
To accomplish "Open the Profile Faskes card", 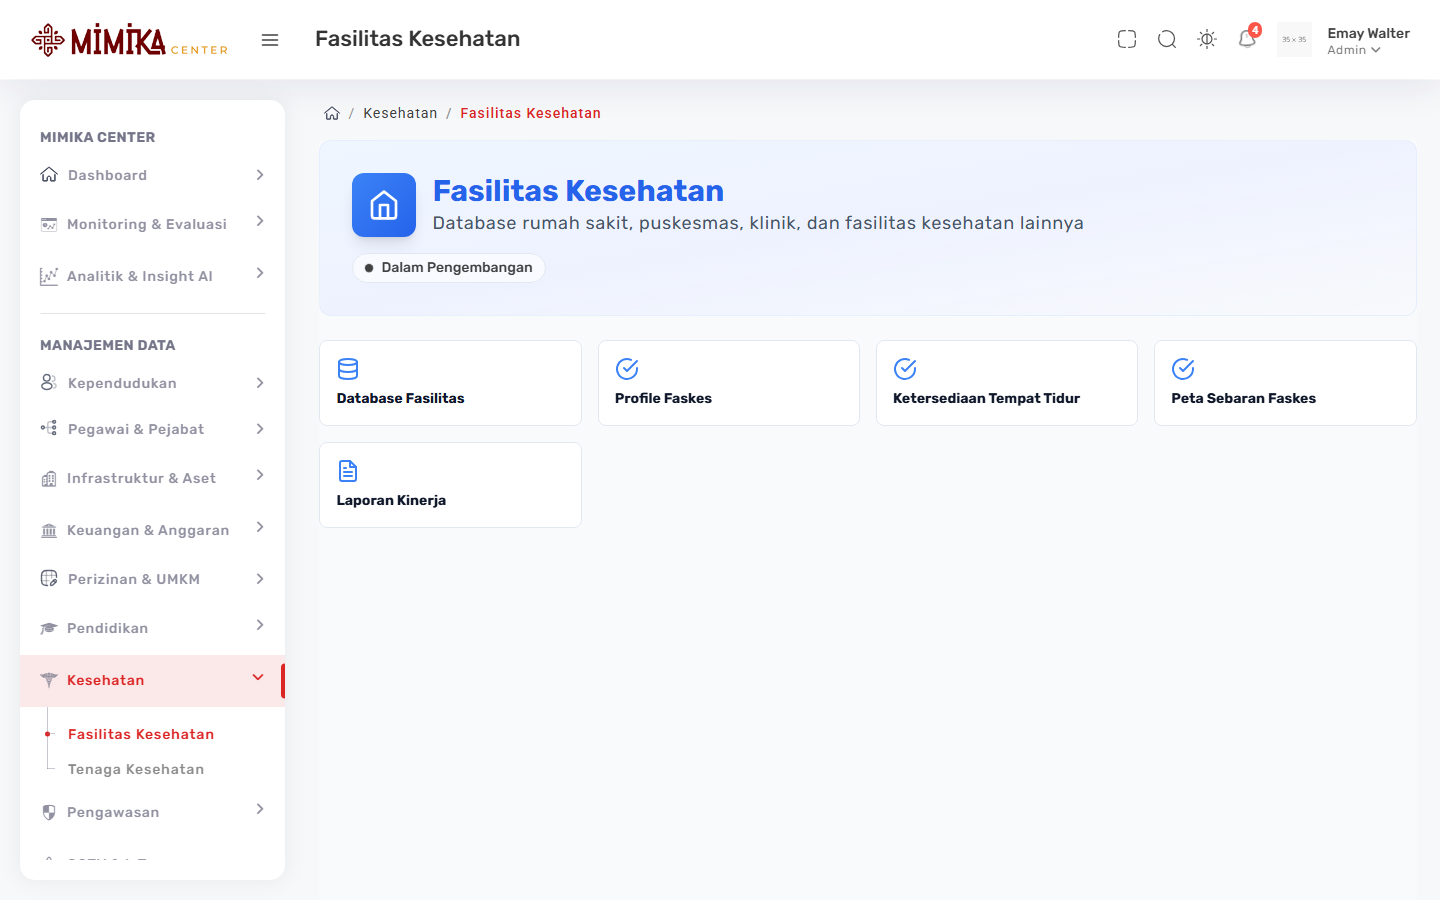I will pyautogui.click(x=729, y=383).
